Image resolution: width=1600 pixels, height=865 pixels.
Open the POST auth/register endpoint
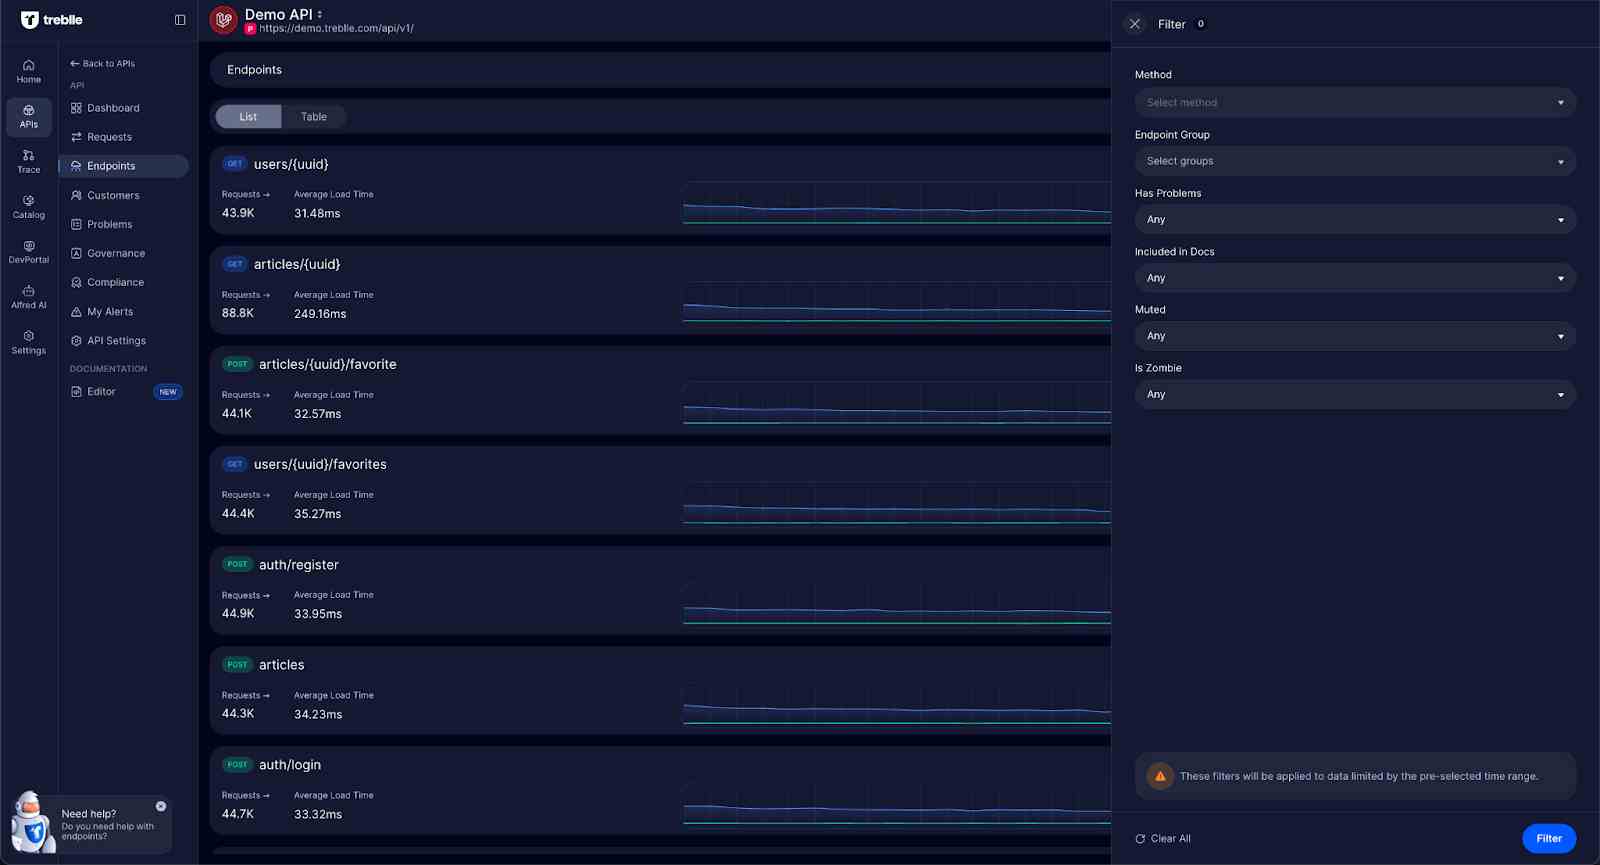click(299, 565)
